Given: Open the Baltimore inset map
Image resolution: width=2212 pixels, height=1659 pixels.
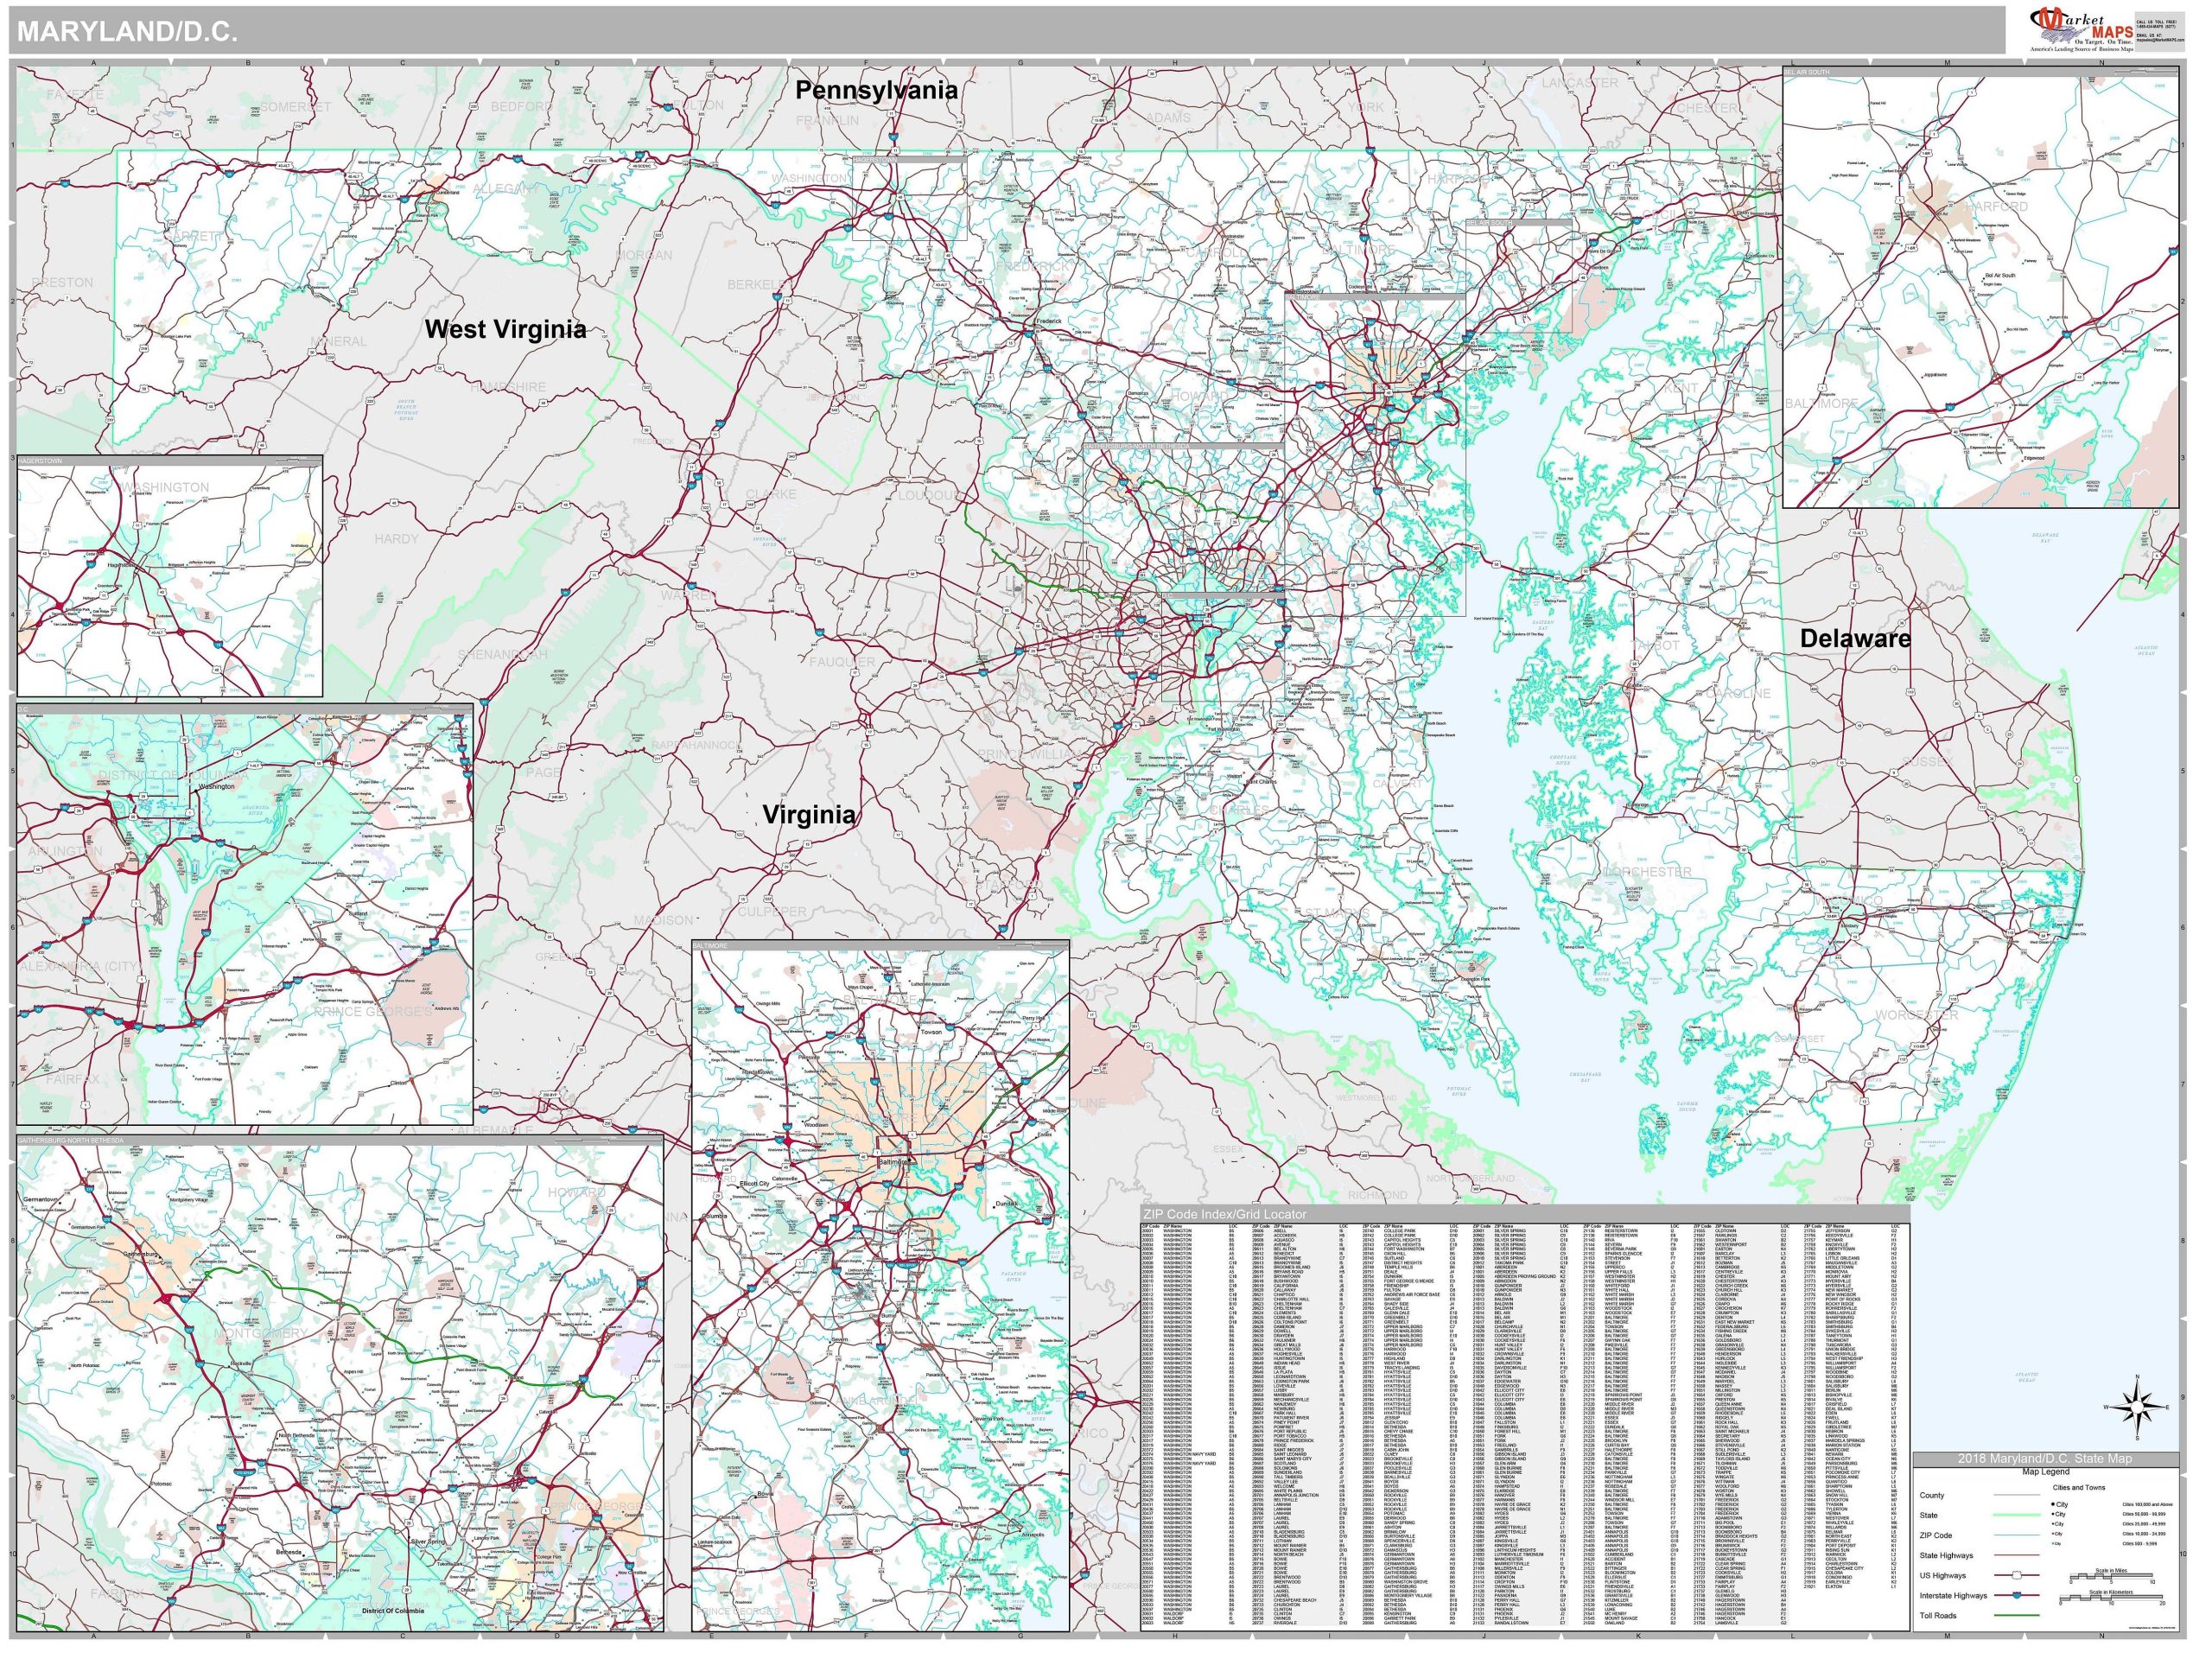Looking at the screenshot, I should tap(880, 1286).
